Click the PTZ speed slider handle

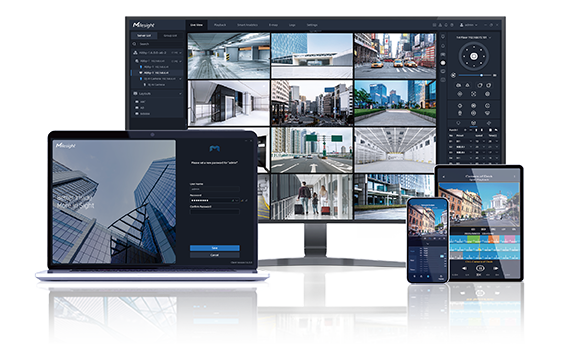(x=481, y=75)
